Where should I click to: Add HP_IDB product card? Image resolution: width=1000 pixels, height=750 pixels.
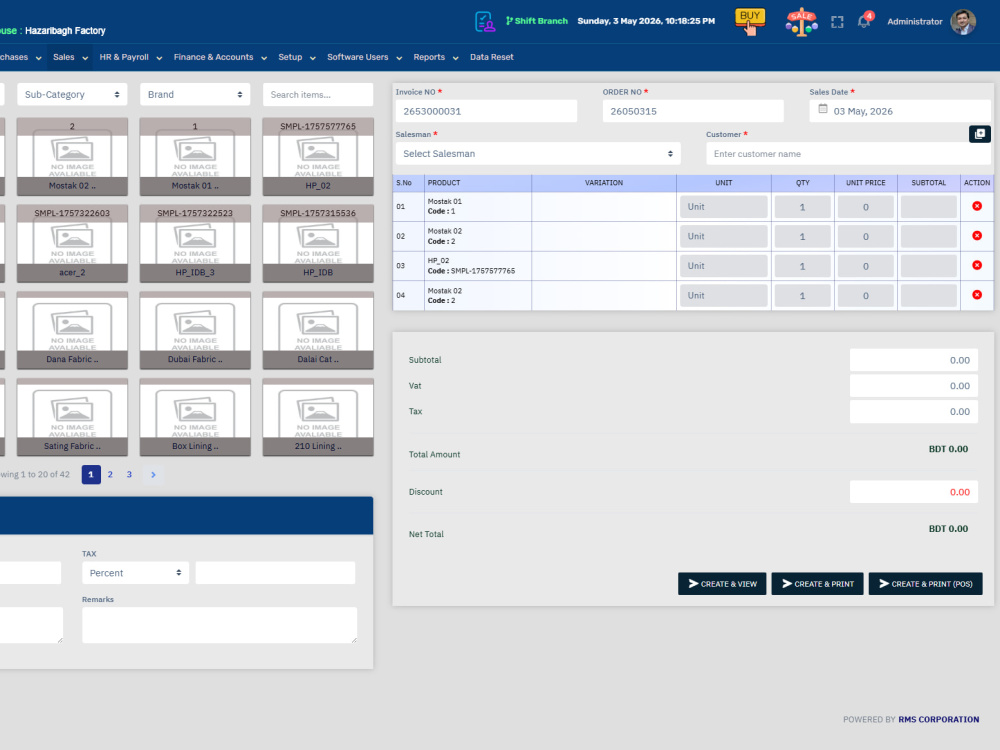[x=318, y=244]
